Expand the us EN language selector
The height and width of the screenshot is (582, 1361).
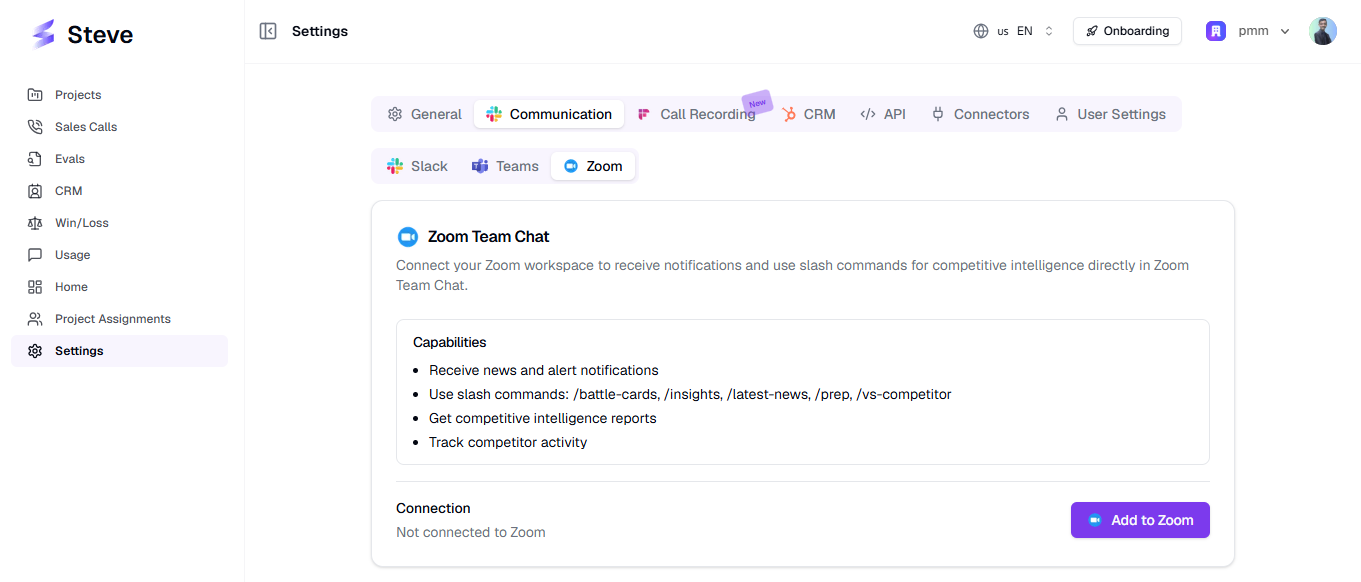click(1013, 31)
